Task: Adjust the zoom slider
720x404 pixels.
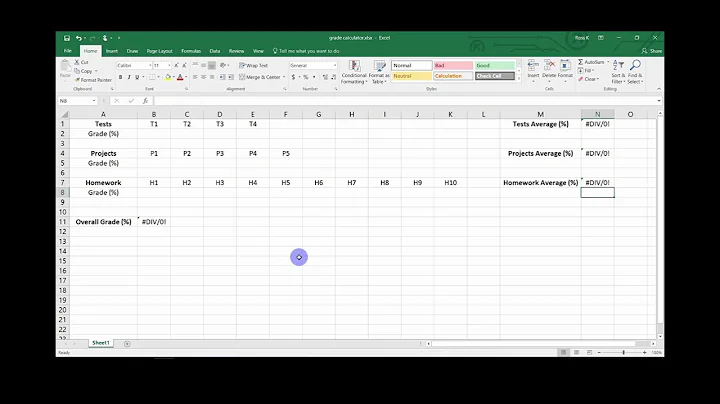Action: (623, 353)
